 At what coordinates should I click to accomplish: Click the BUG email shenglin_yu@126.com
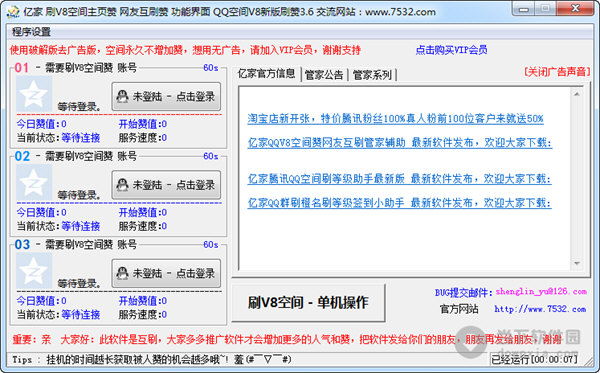[541, 292]
